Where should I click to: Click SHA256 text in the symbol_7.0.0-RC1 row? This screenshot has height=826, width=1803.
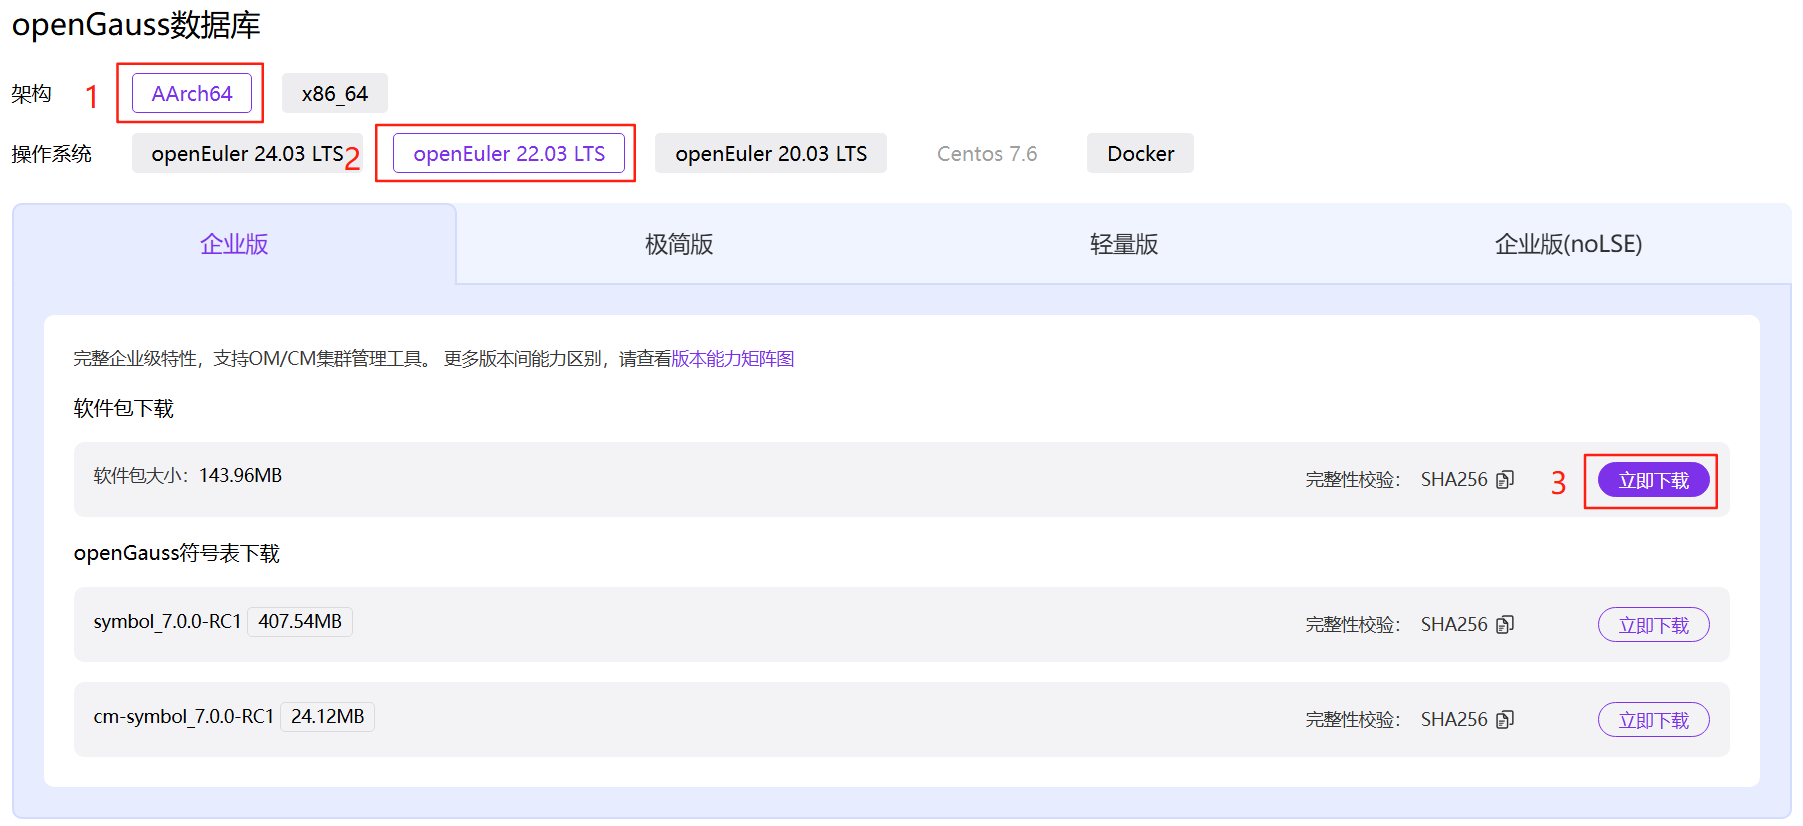(1454, 624)
